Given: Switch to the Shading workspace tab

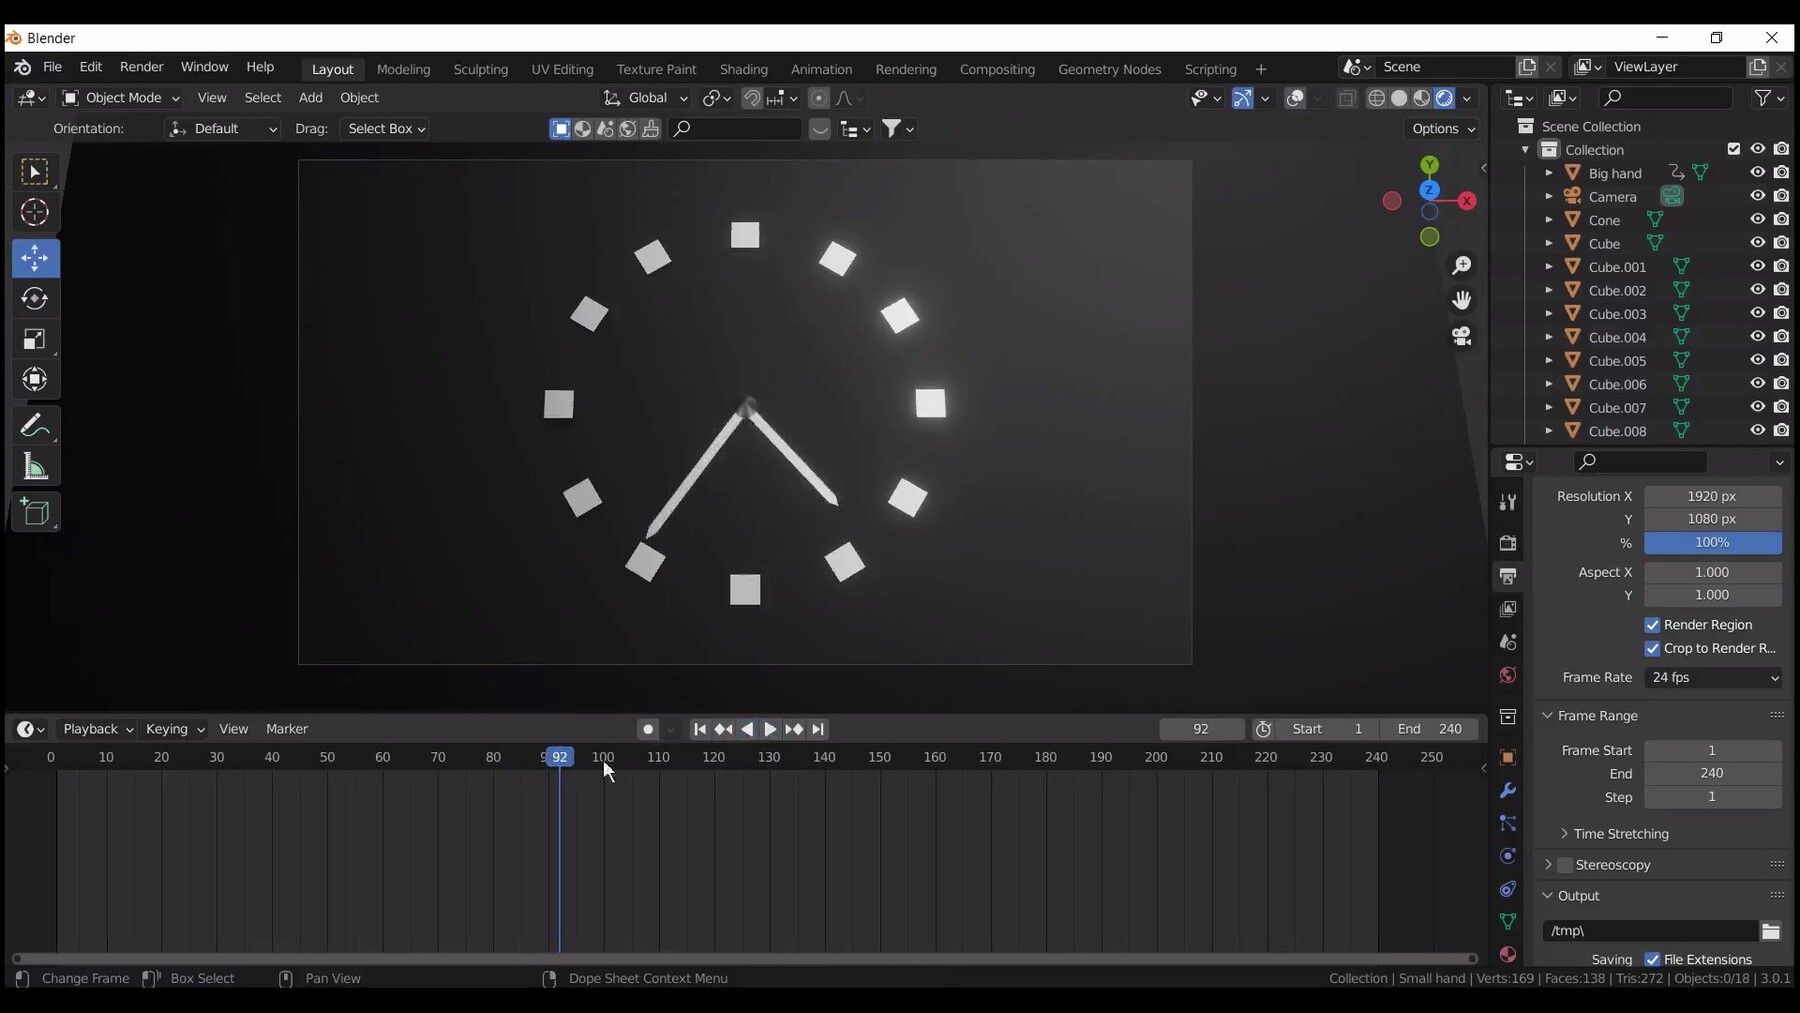Looking at the screenshot, I should pyautogui.click(x=743, y=69).
